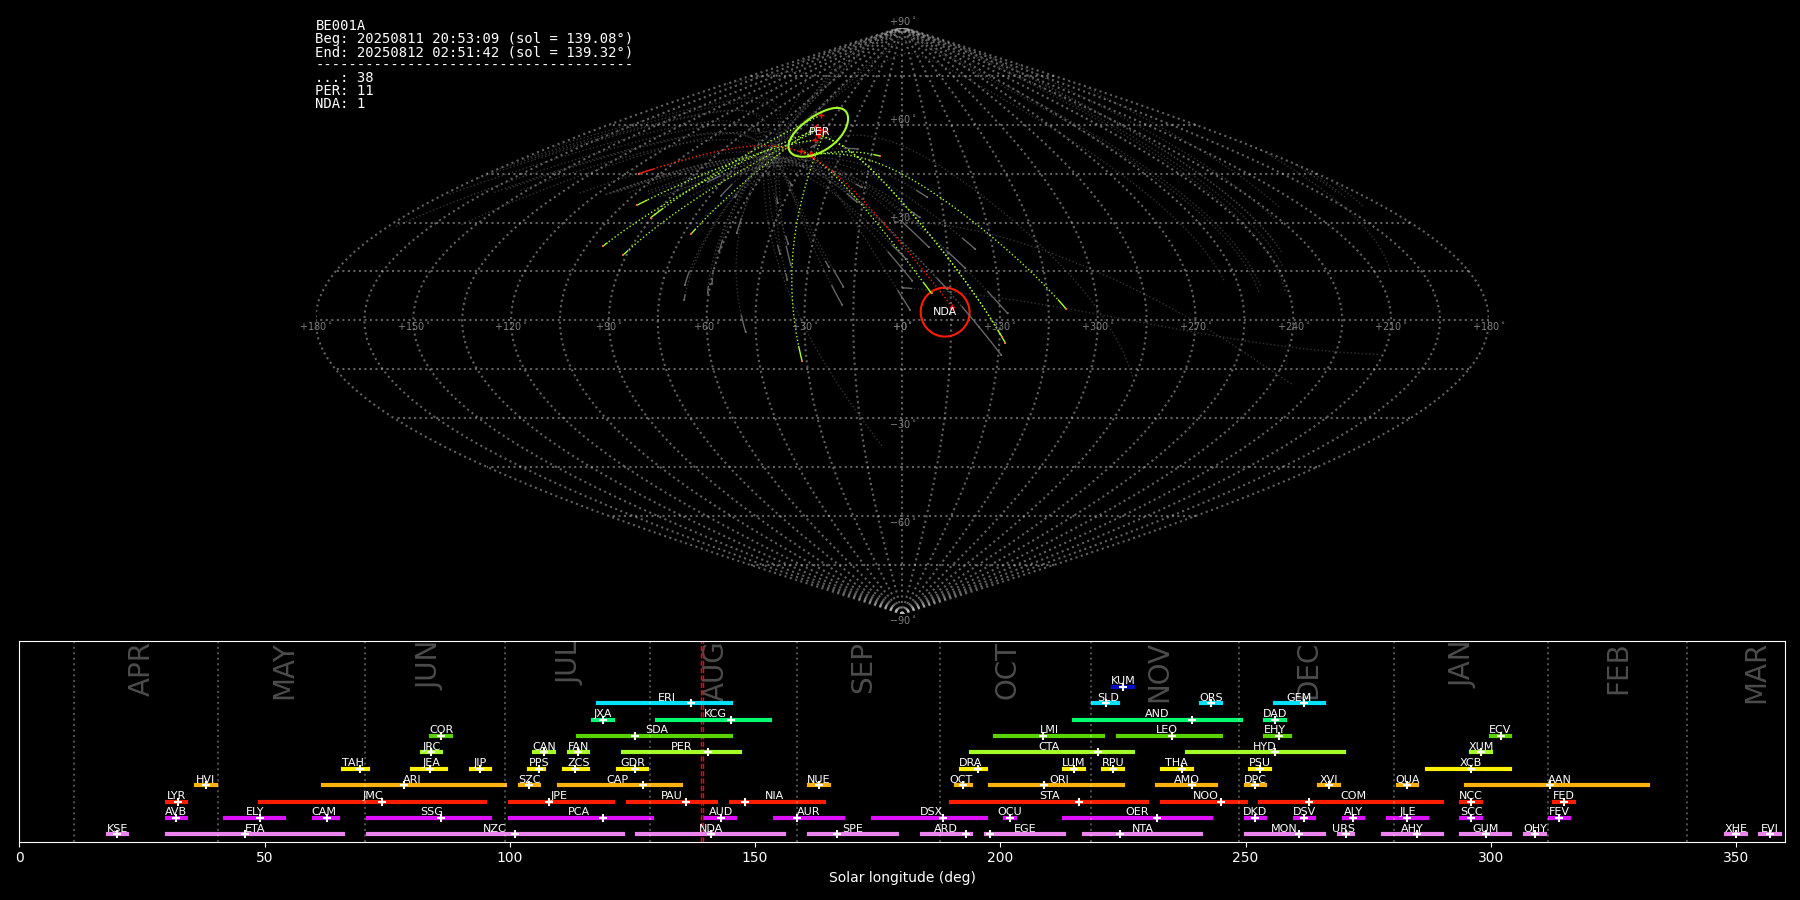This screenshot has height=900, width=1800.
Task: Click the cyan ERI shower bar
Action: pos(664,703)
